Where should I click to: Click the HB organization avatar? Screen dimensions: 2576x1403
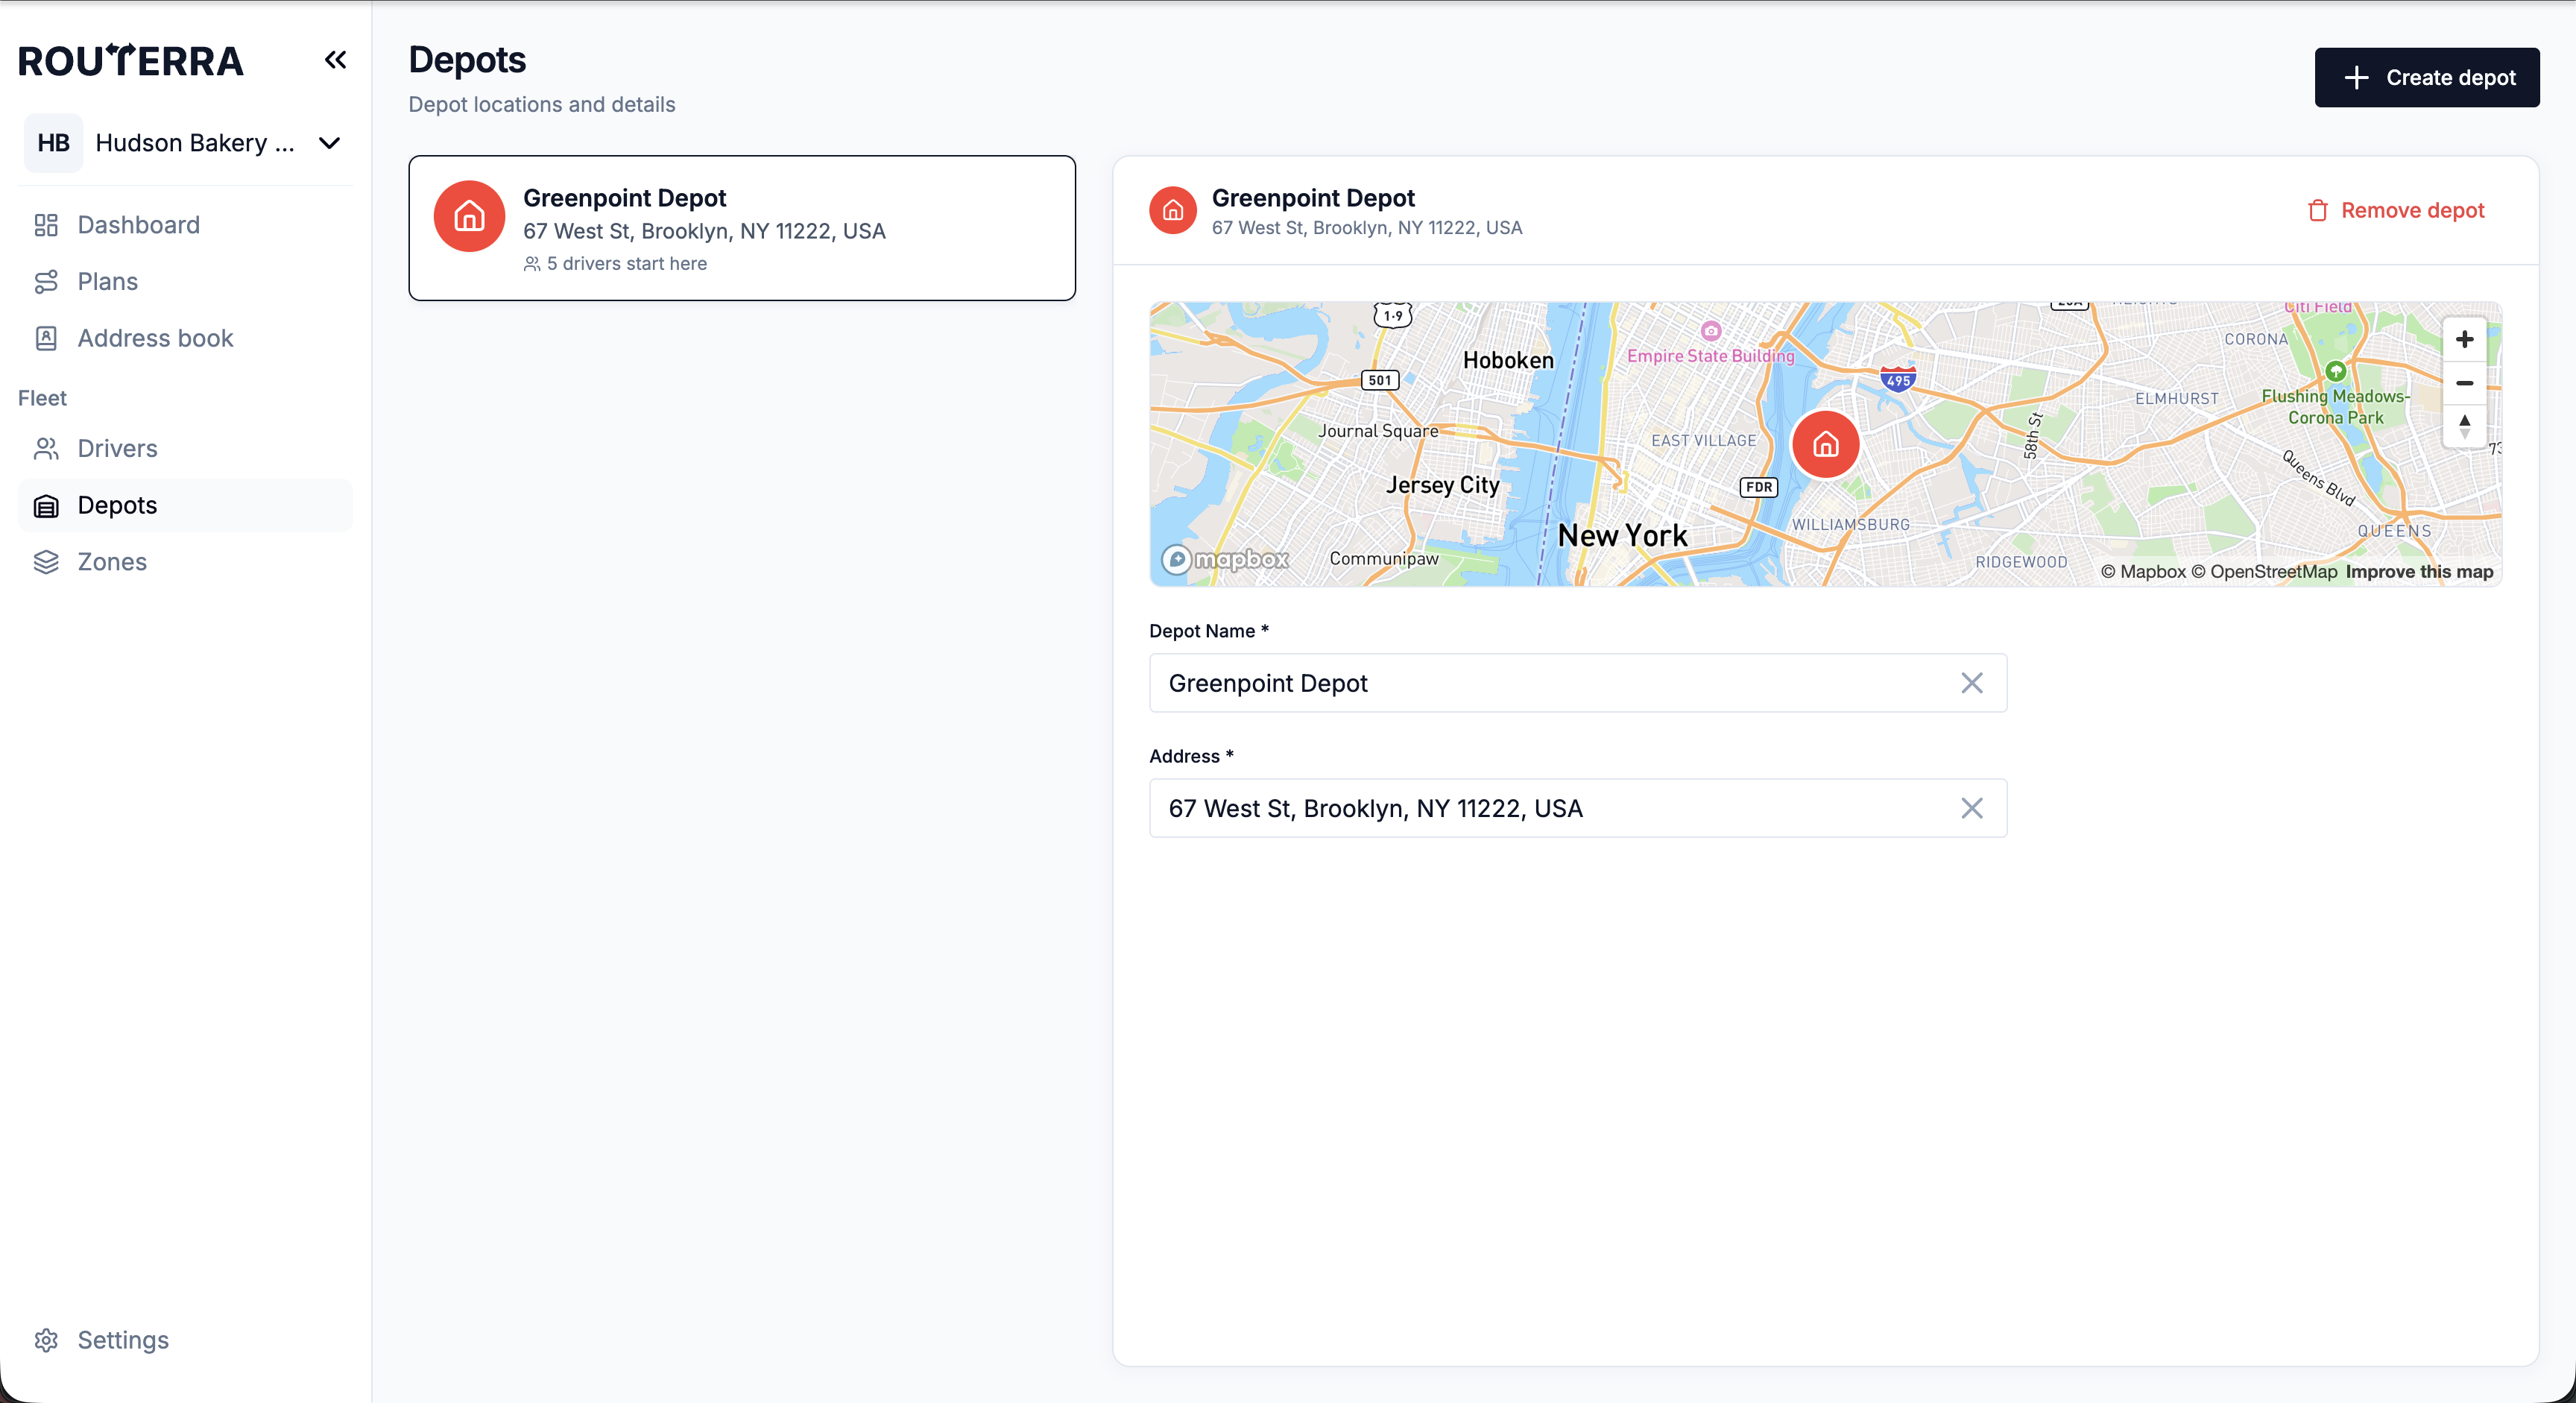[53, 143]
